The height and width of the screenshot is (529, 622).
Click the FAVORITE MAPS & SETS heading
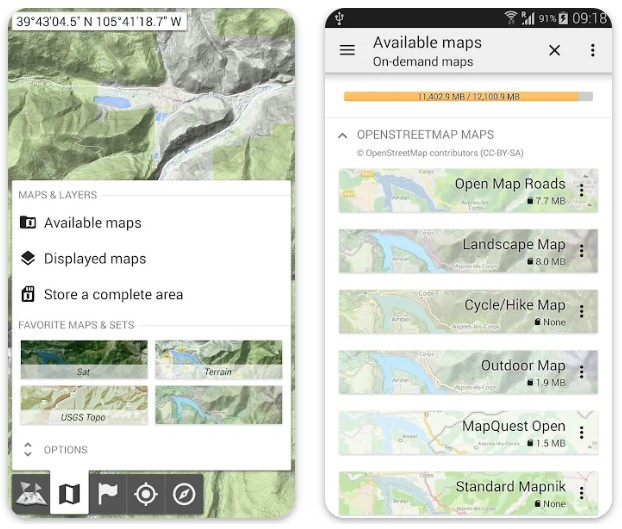[x=76, y=325]
